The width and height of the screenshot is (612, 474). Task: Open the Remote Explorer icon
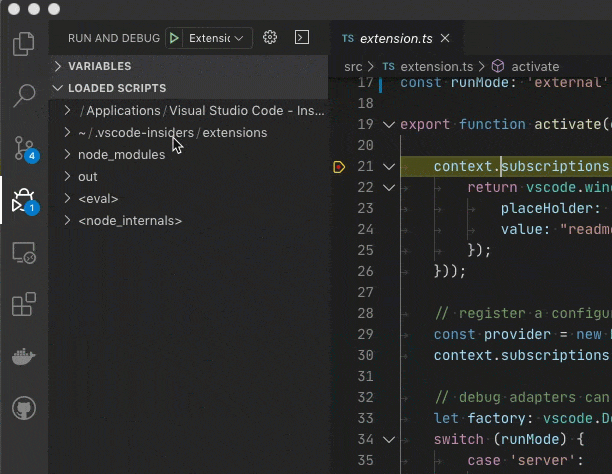pyautogui.click(x=23, y=254)
